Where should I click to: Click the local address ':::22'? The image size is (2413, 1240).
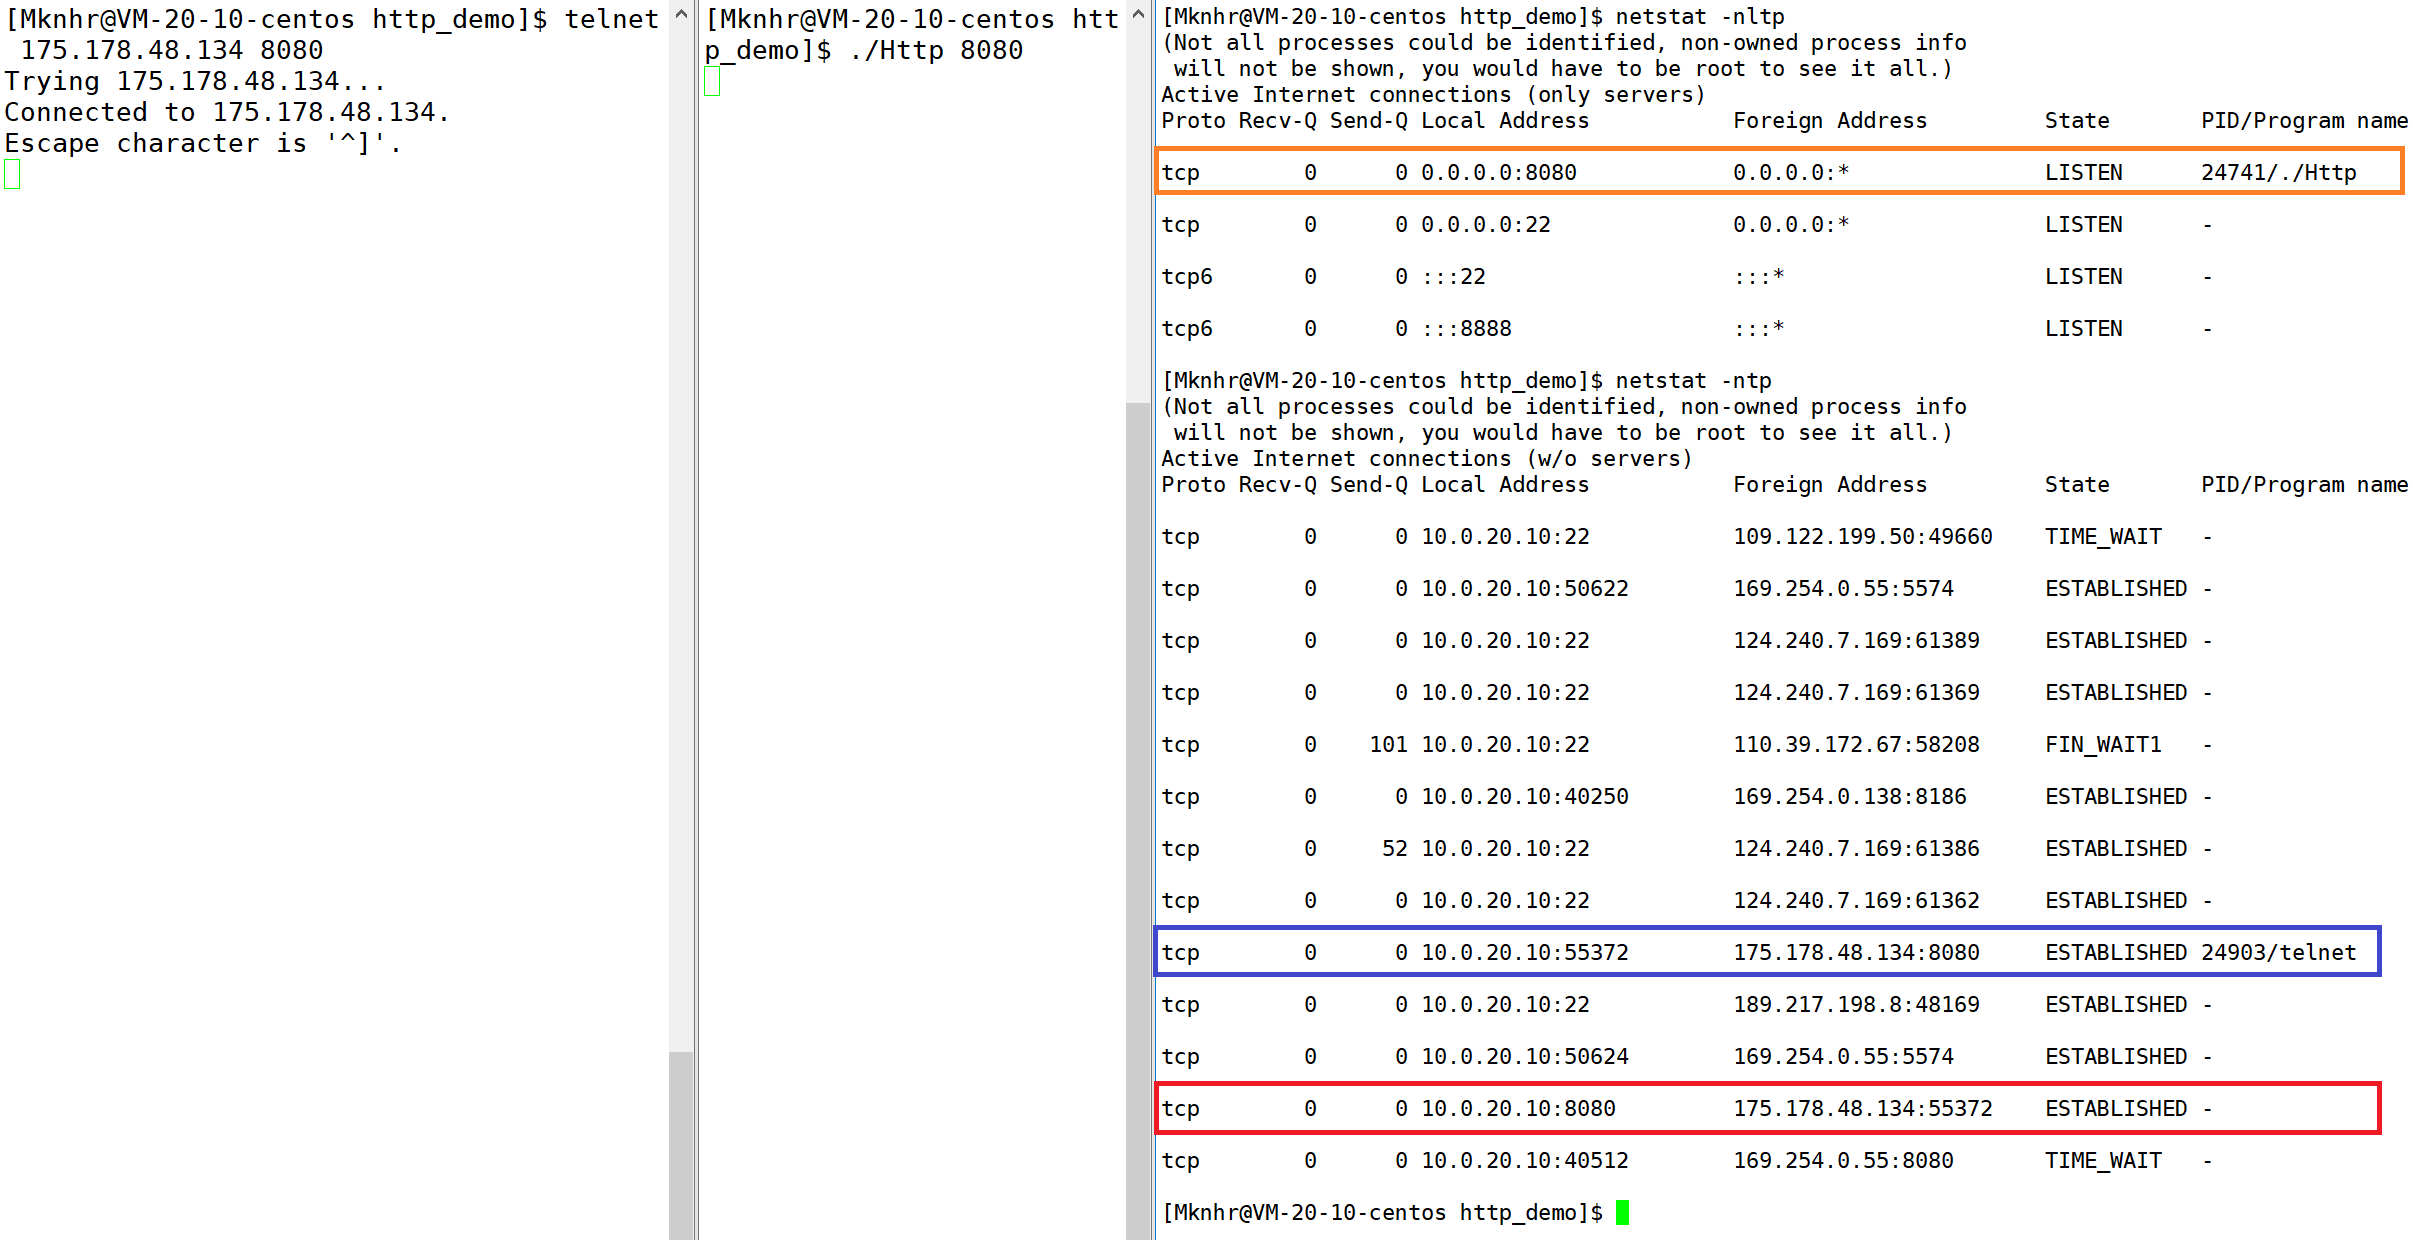[x=1453, y=276]
